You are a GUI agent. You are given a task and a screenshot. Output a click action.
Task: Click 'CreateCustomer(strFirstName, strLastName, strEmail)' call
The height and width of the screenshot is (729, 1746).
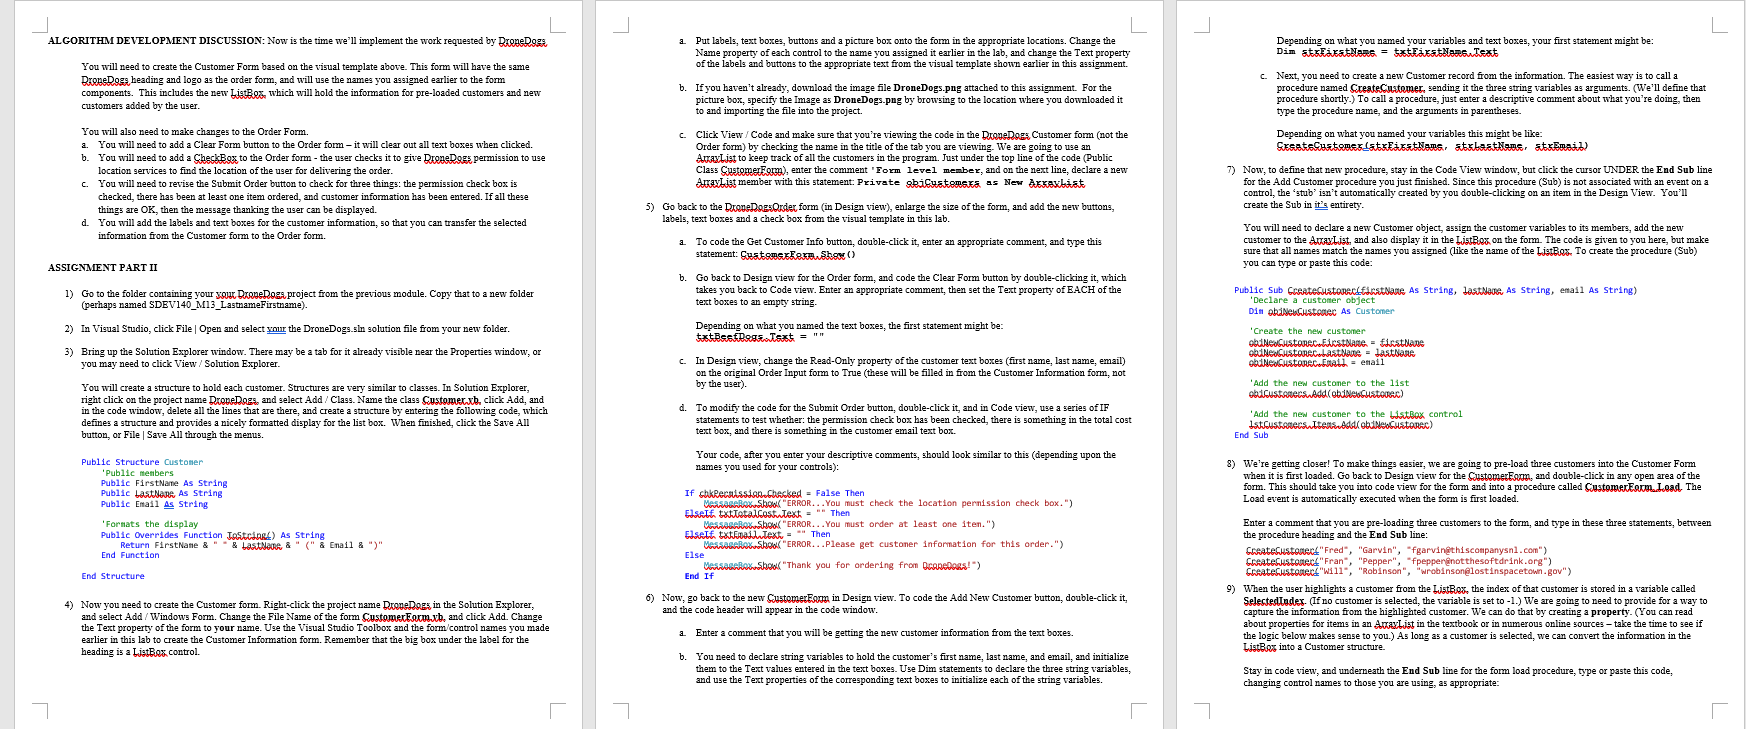(x=1432, y=146)
